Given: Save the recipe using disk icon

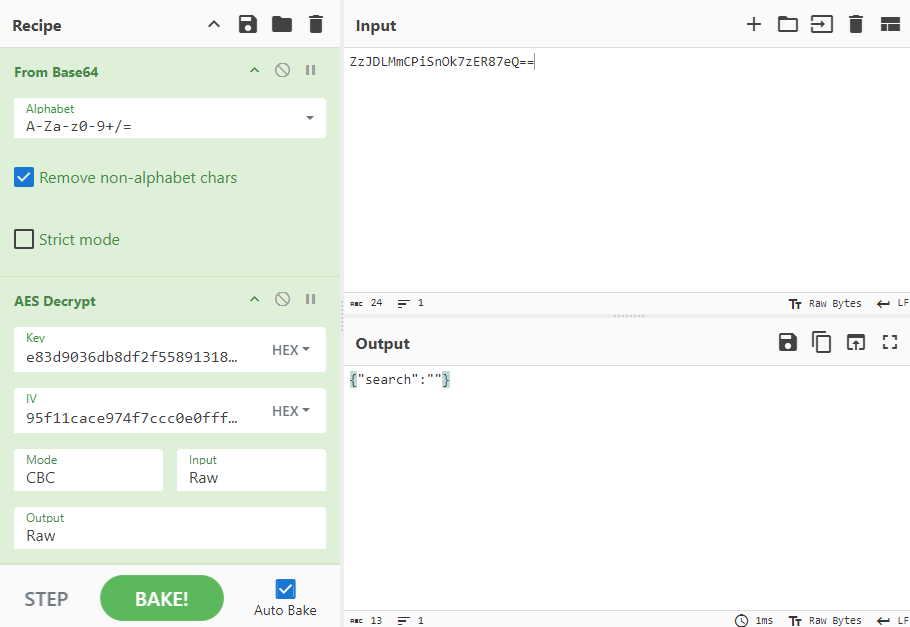Looking at the screenshot, I should pyautogui.click(x=248, y=25).
